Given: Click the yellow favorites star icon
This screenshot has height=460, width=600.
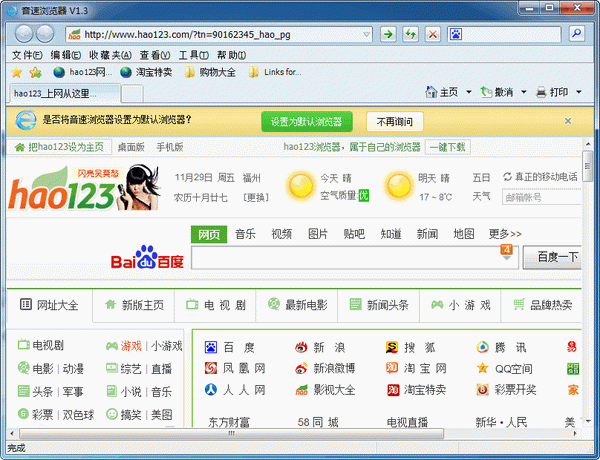Looking at the screenshot, I should [17, 72].
